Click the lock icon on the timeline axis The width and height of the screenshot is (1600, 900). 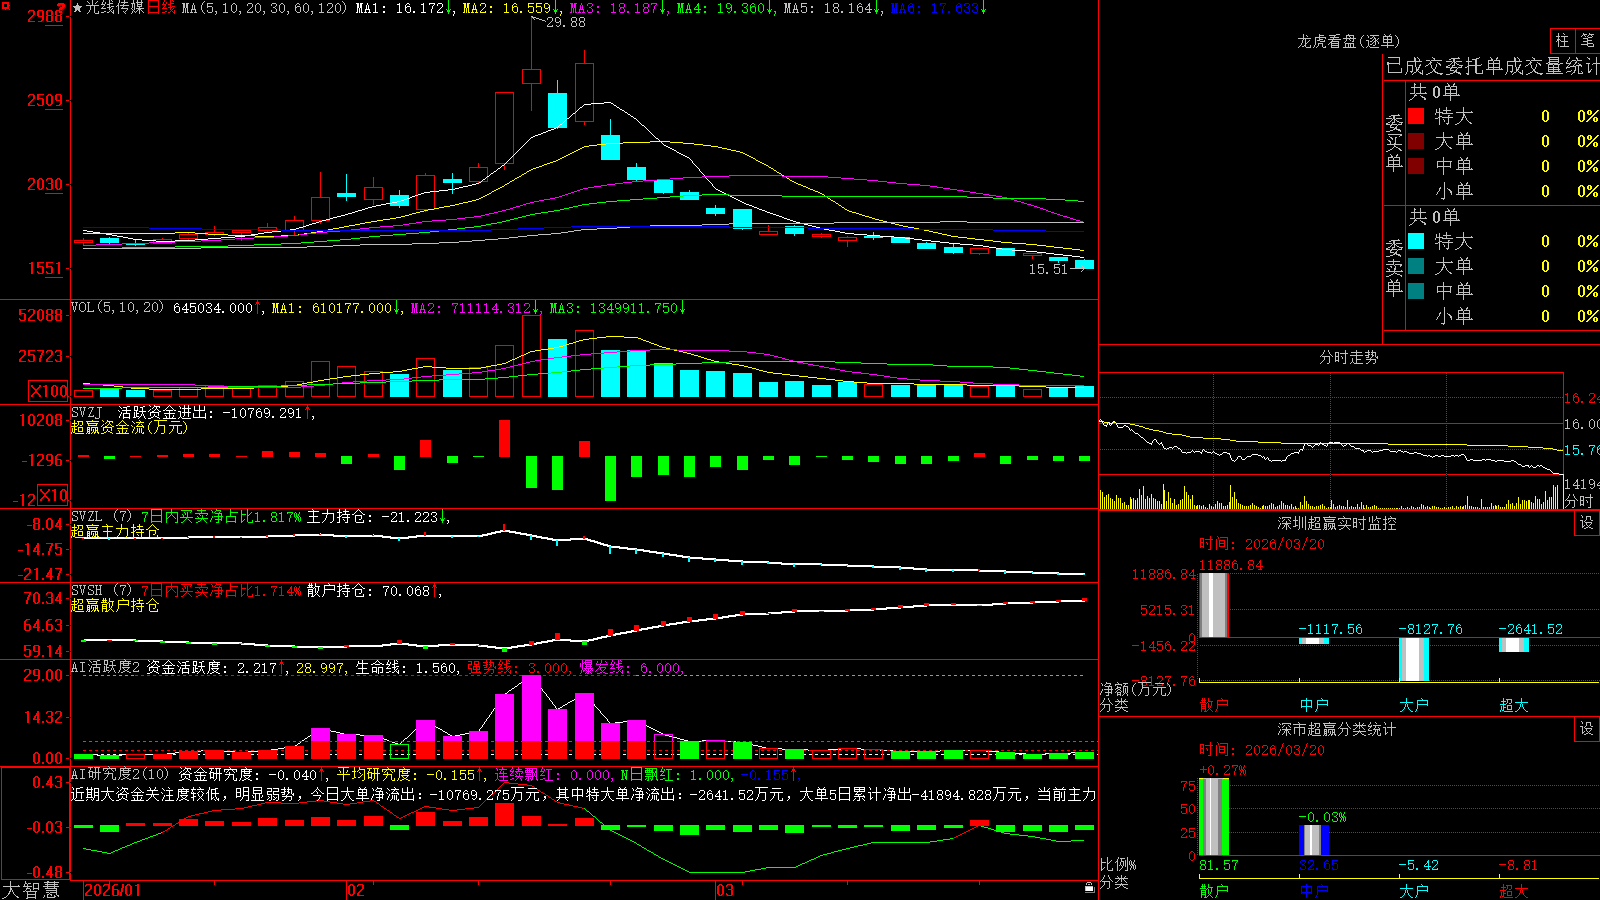pyautogui.click(x=1089, y=887)
